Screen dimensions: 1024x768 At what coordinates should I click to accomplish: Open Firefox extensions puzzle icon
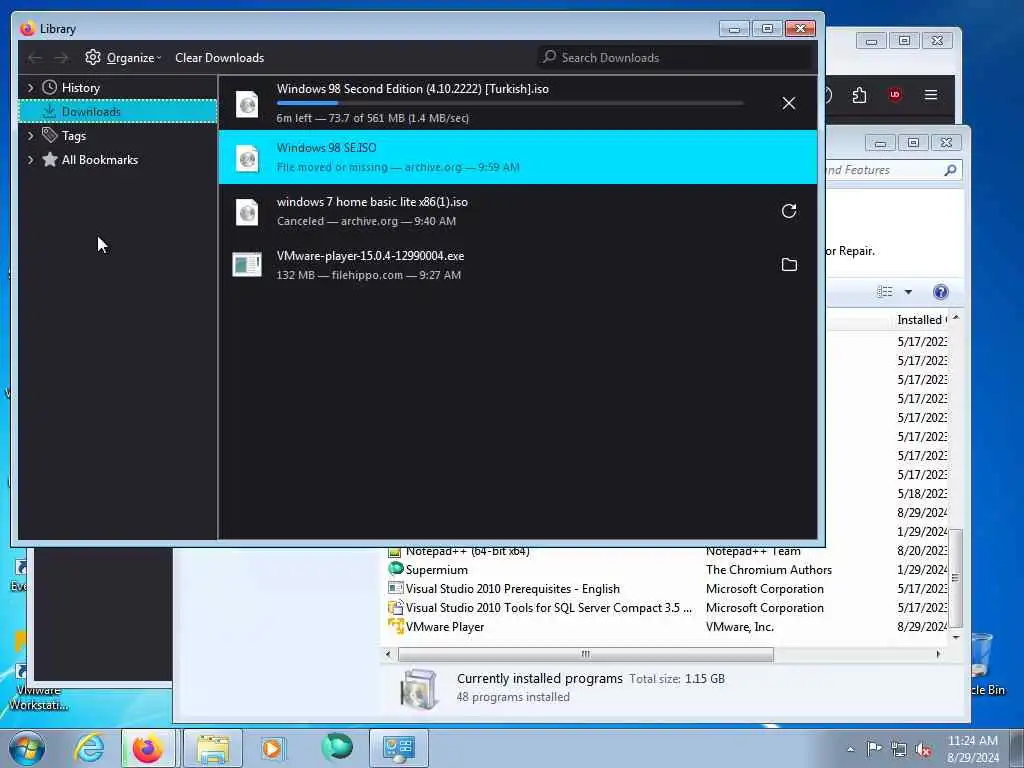pyautogui.click(x=859, y=95)
